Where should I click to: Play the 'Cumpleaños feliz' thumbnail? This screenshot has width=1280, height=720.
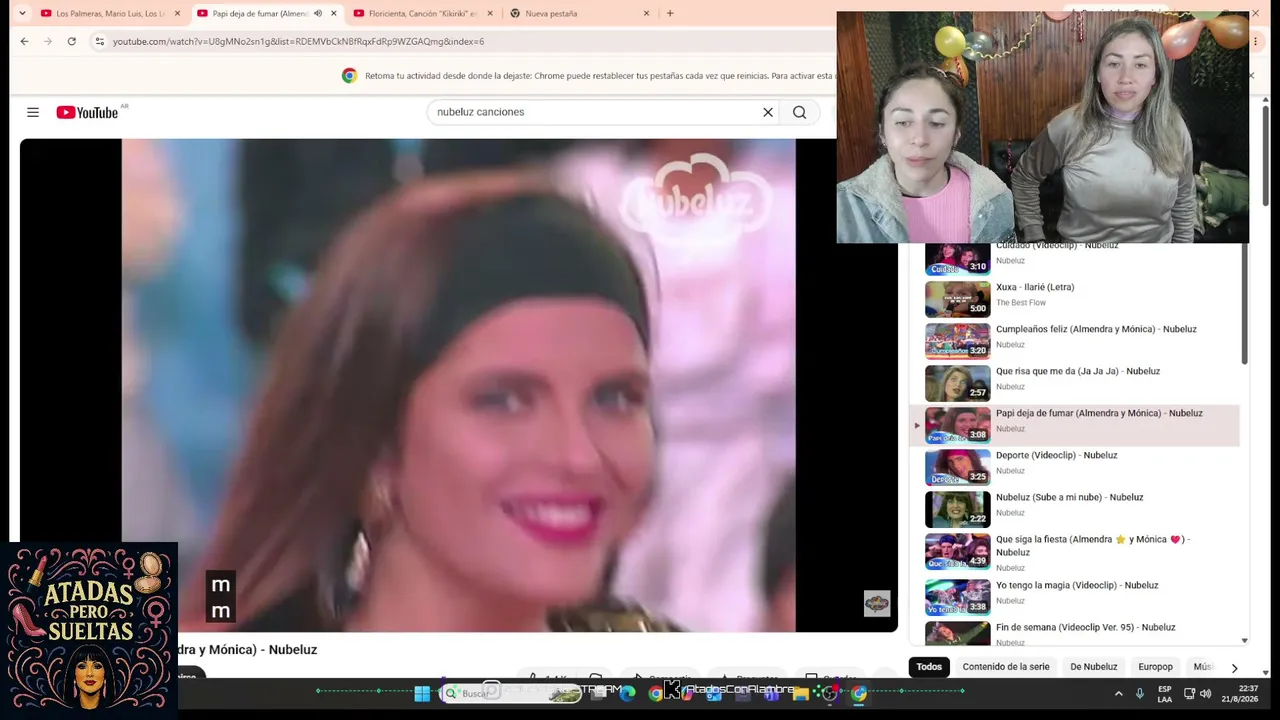[957, 341]
